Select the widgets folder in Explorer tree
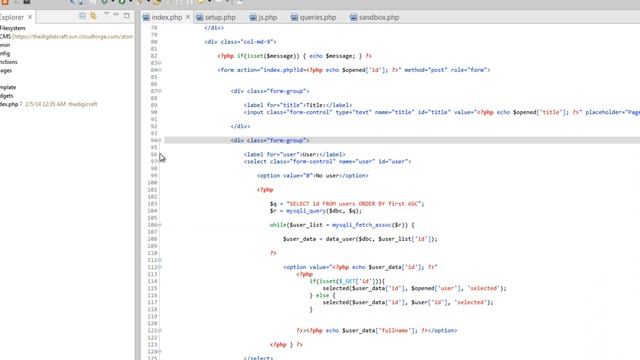 click(x=7, y=96)
